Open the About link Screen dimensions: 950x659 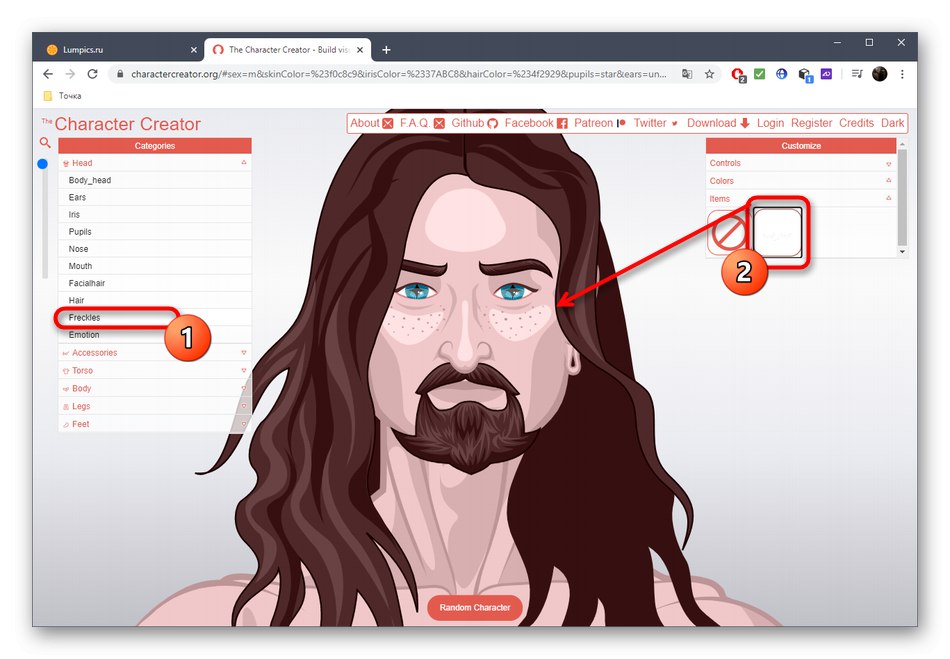[x=371, y=123]
